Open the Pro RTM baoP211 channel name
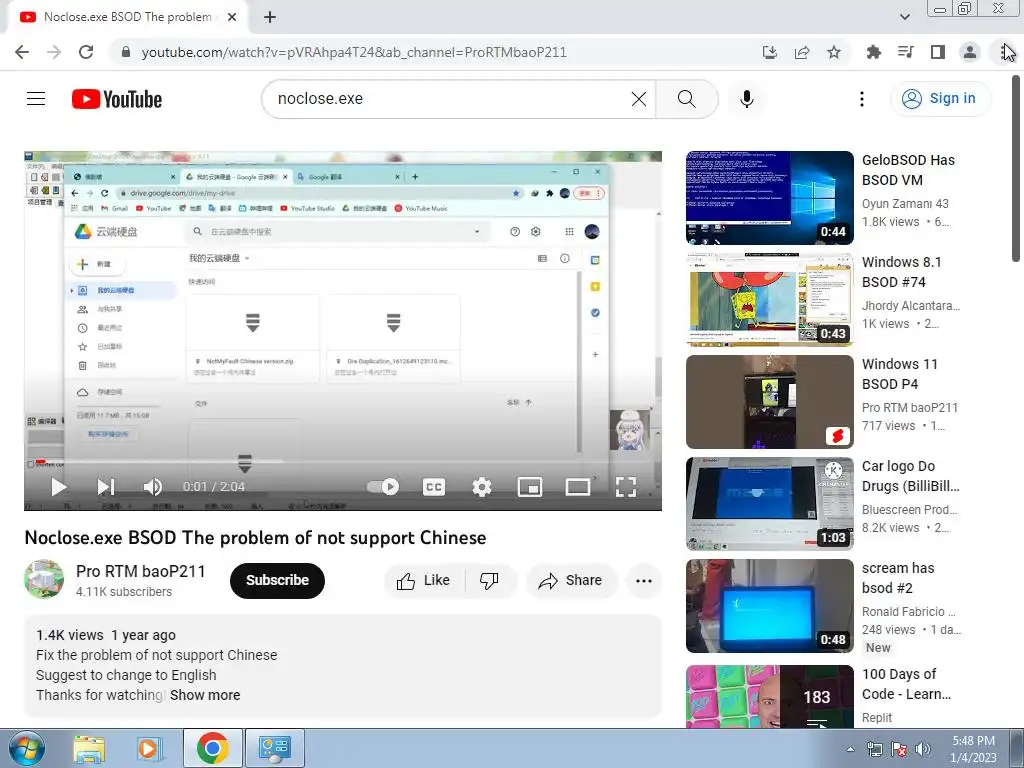This screenshot has height=768, width=1024. (x=140, y=571)
